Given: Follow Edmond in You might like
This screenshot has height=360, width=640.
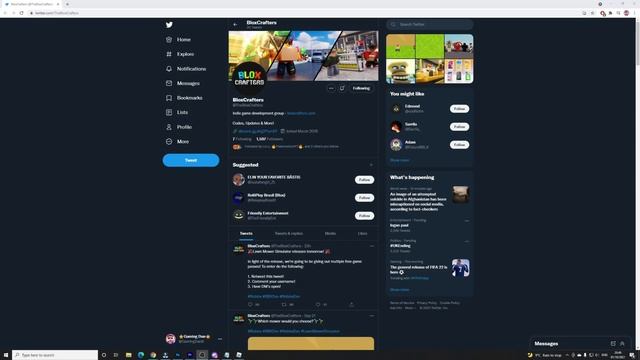Looking at the screenshot, I should pyautogui.click(x=459, y=109).
